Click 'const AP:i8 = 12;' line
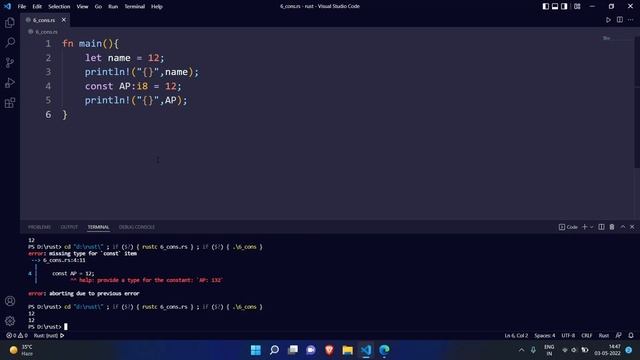Screen dimensions: 640x360 click(x=133, y=86)
